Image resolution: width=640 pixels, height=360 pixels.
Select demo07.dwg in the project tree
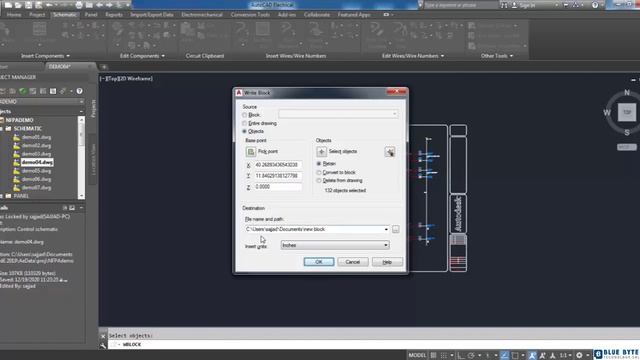36,188
